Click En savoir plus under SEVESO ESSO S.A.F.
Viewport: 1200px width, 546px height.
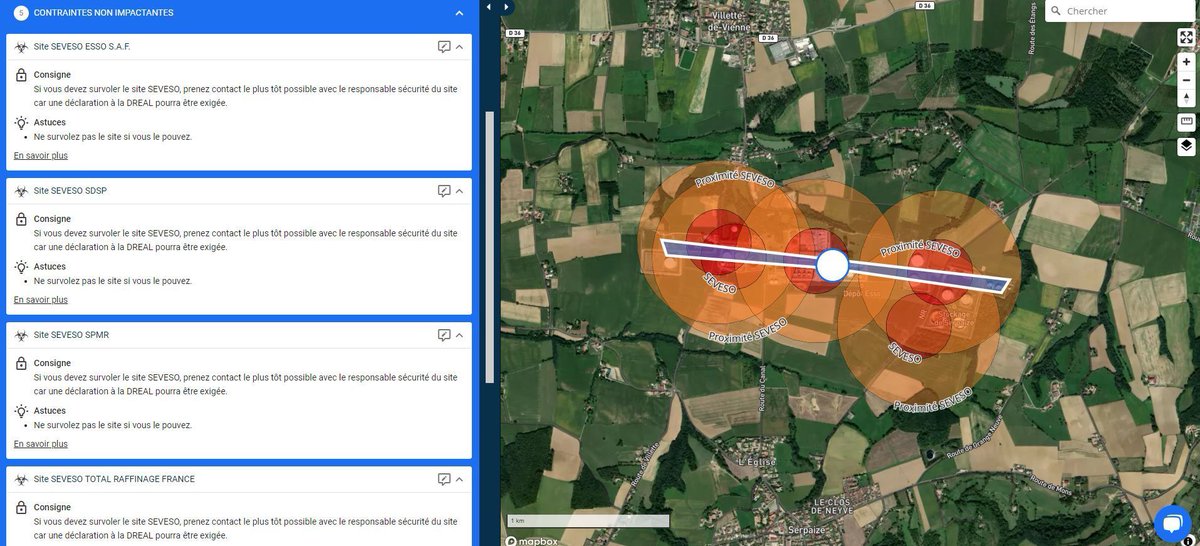point(41,155)
